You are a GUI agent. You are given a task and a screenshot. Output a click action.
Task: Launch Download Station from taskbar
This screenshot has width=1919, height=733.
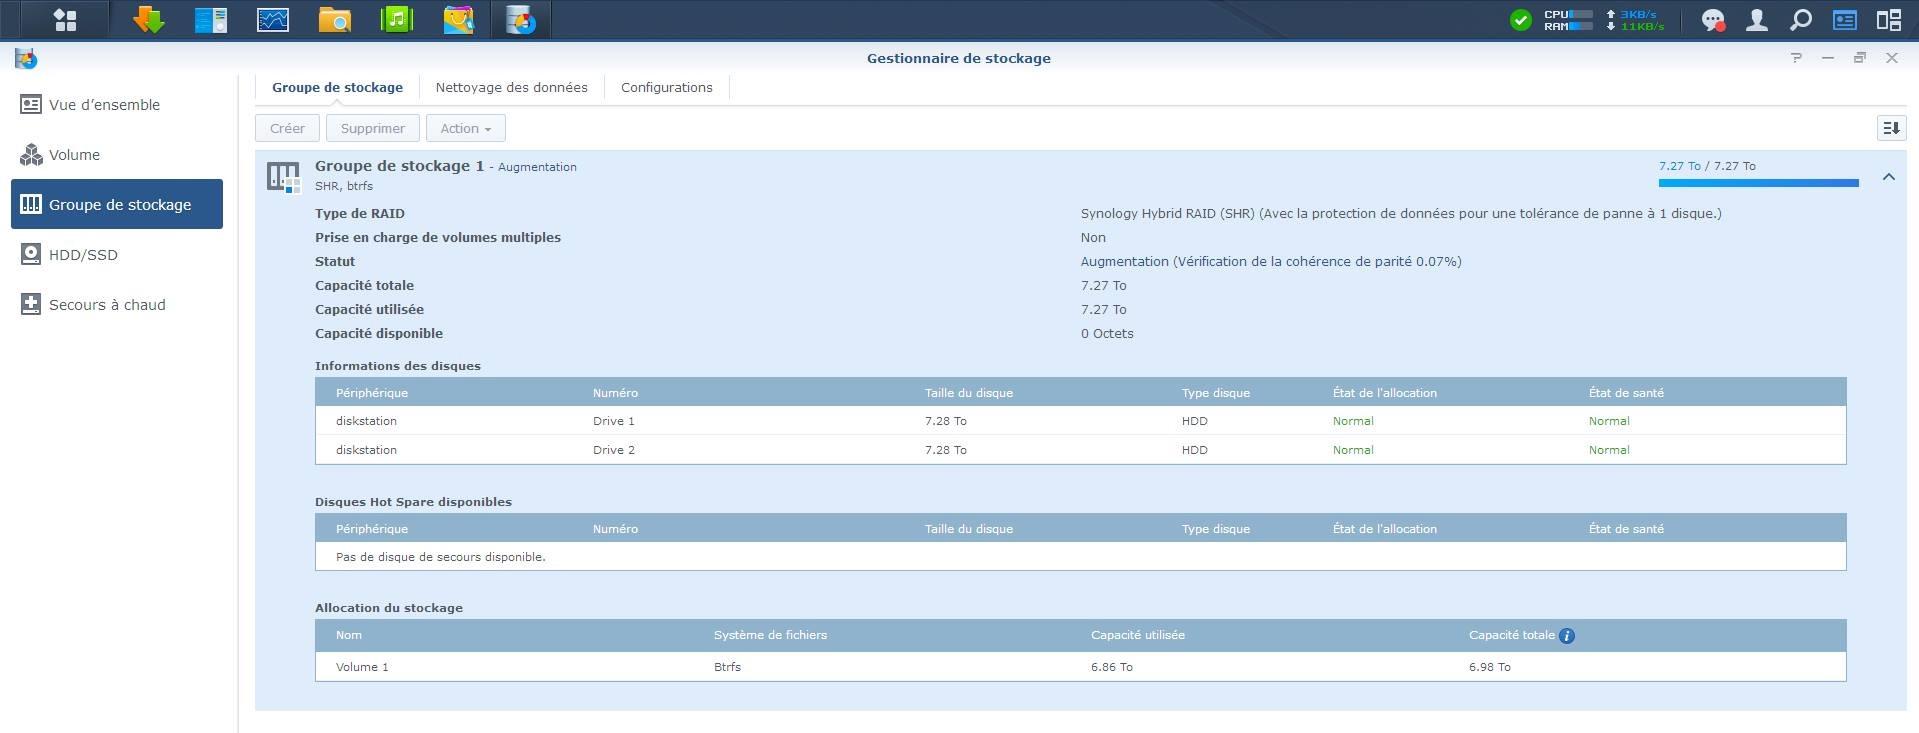pyautogui.click(x=149, y=20)
